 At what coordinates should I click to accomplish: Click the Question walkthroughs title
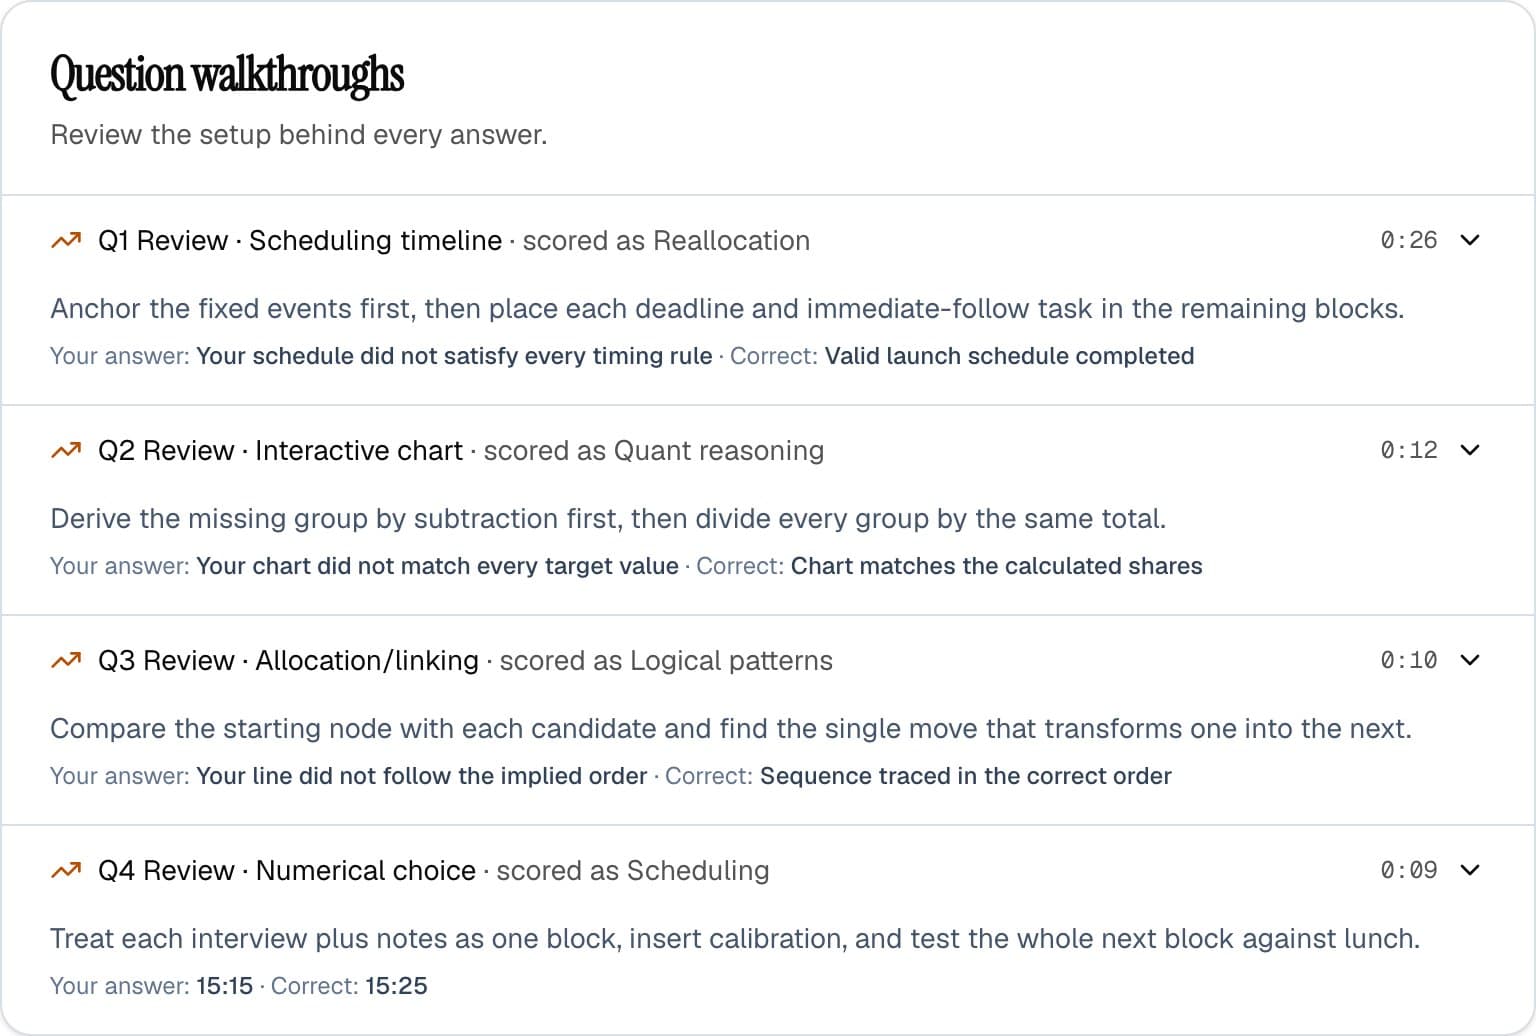[x=227, y=76]
